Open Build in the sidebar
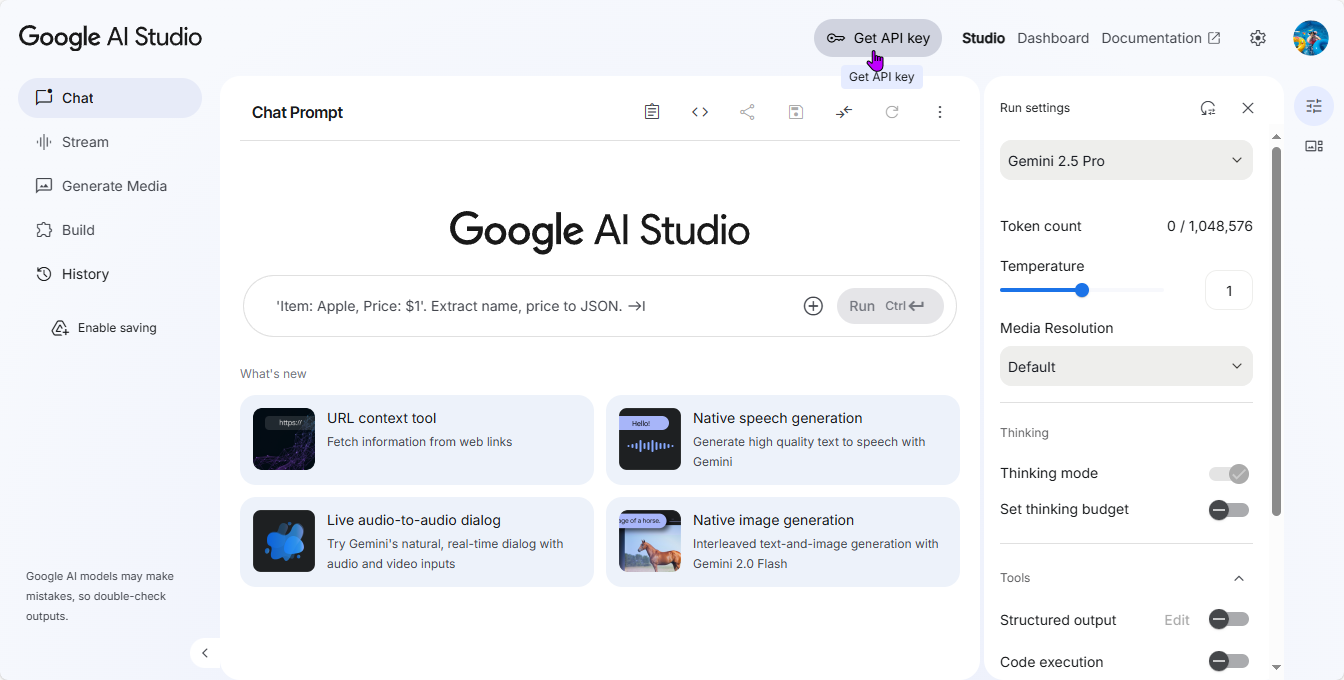Image resolution: width=1344 pixels, height=680 pixels. (110, 230)
